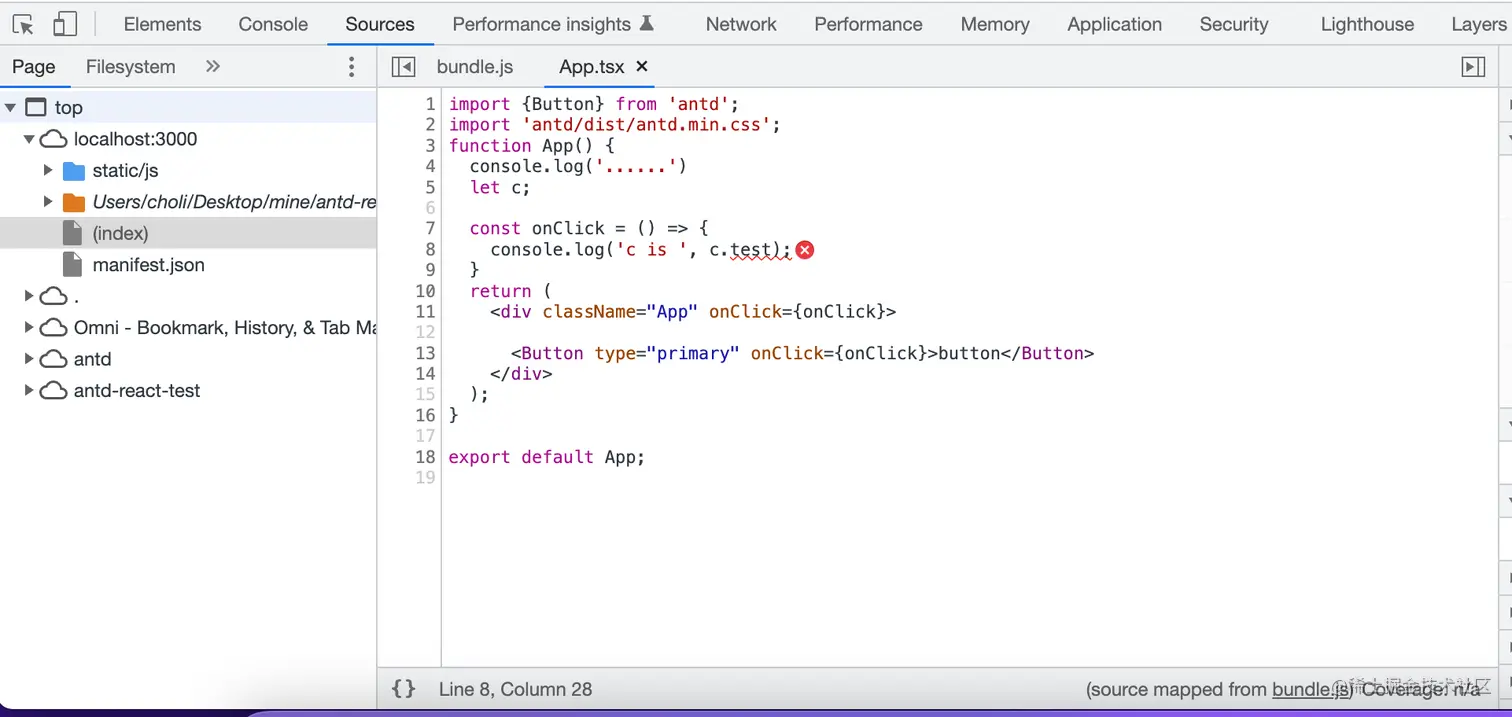
Task: Open the Performance tab
Action: [868, 24]
